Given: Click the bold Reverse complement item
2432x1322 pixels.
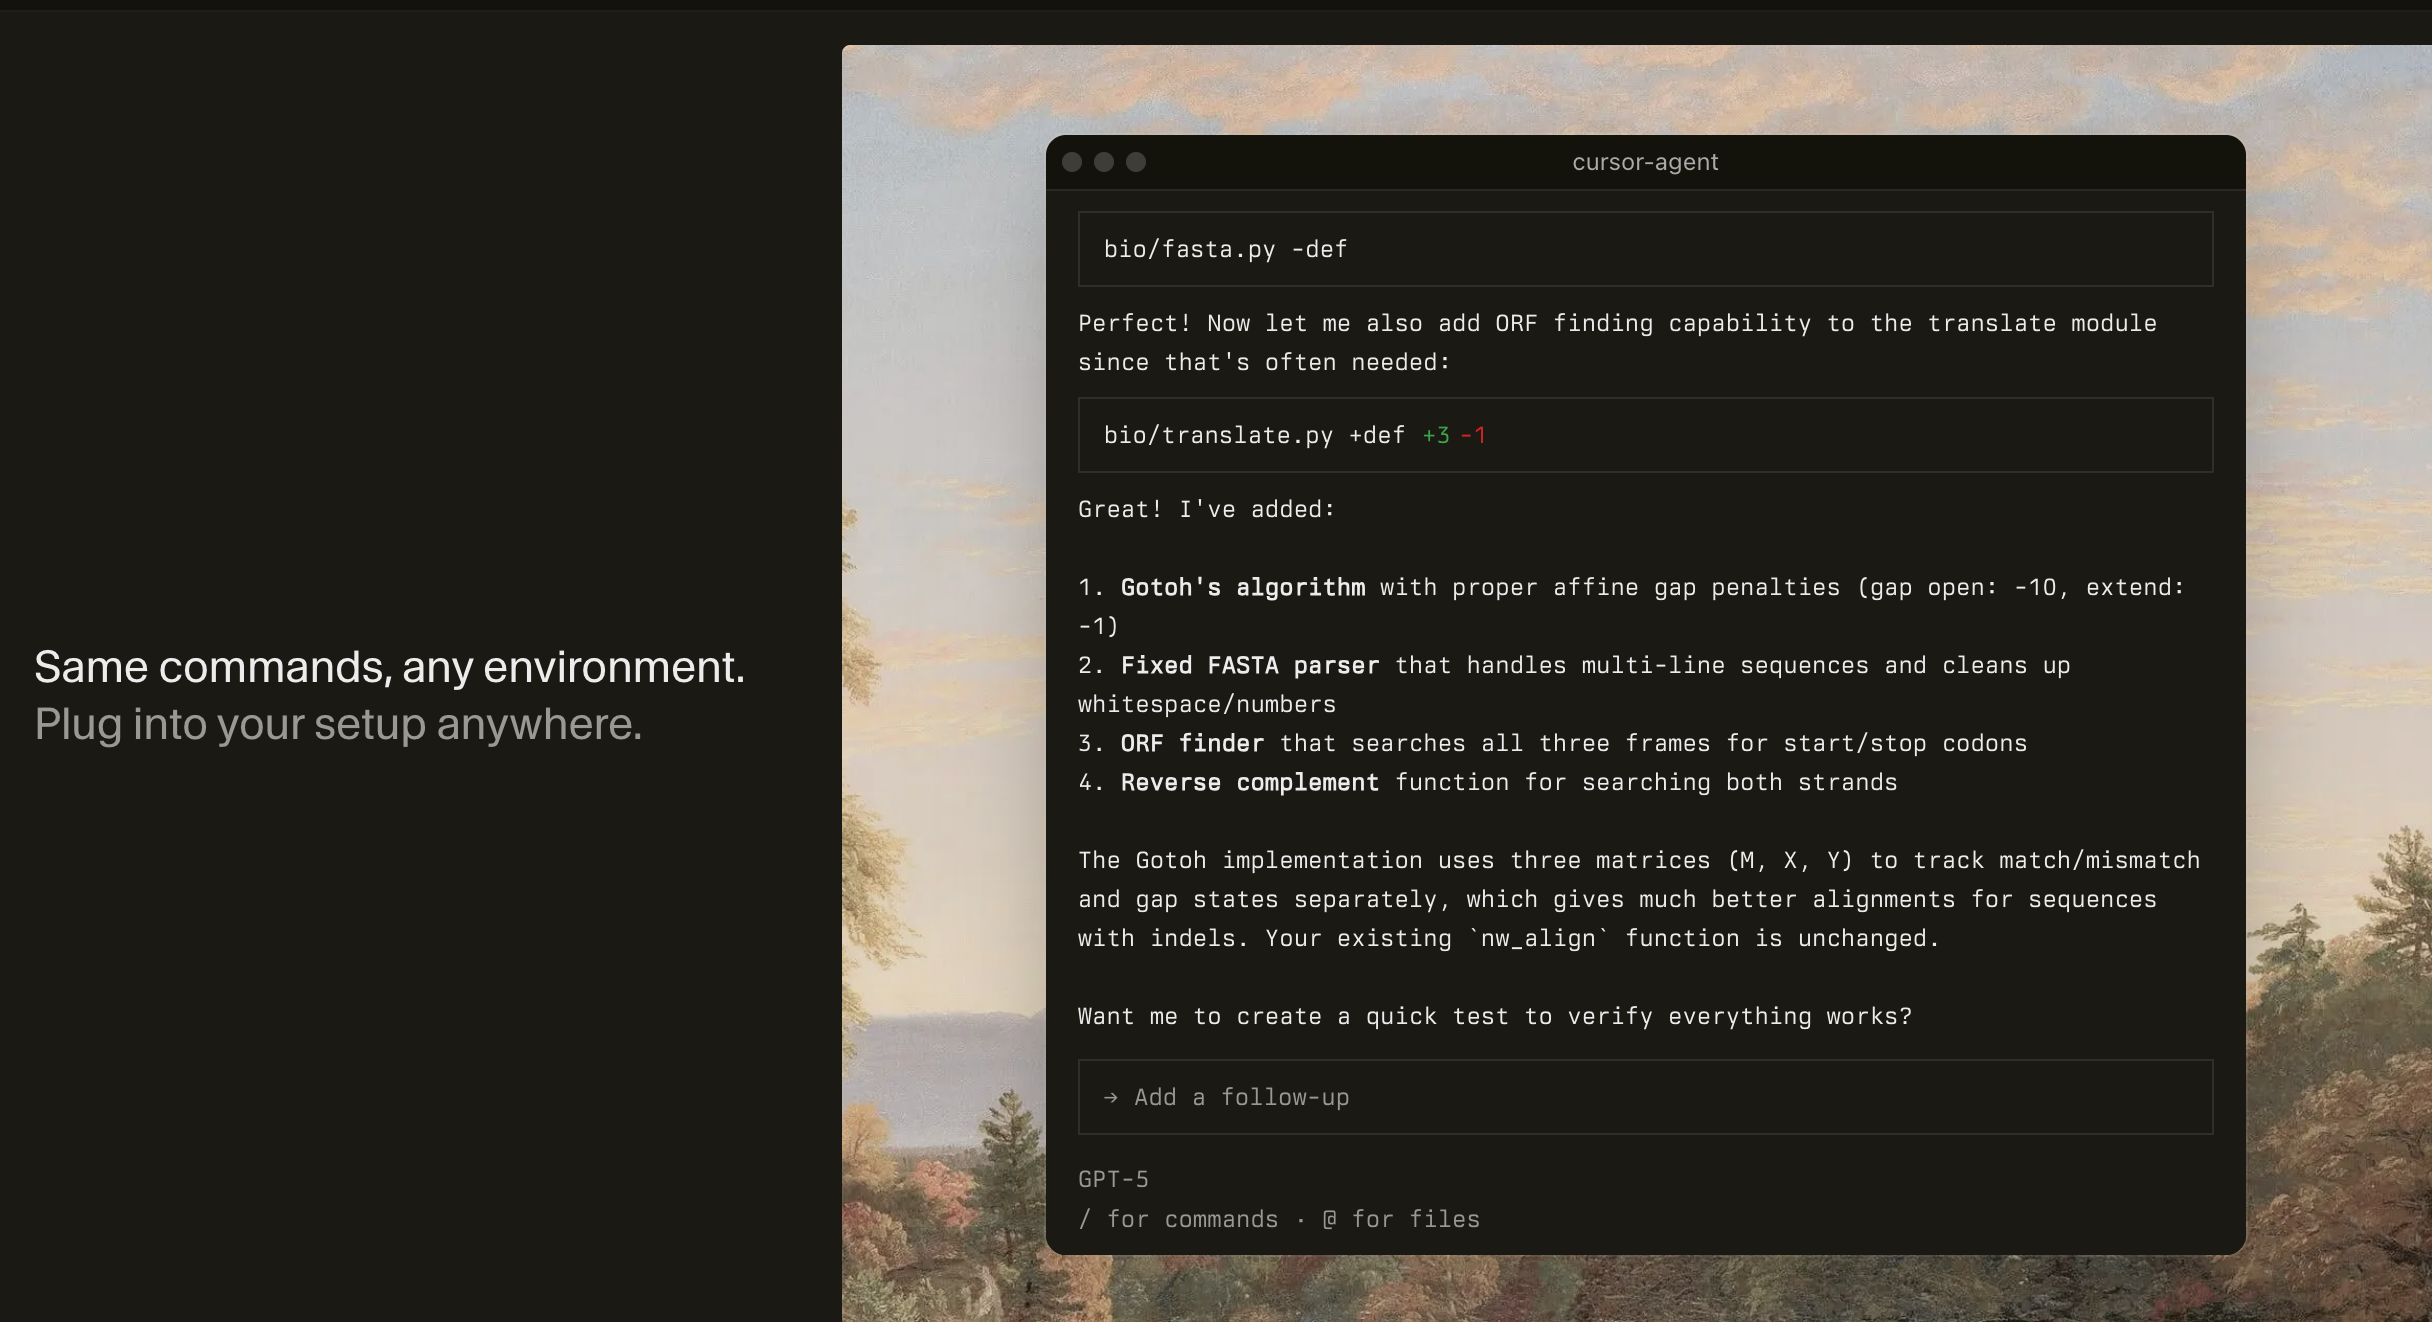Looking at the screenshot, I should [1250, 782].
